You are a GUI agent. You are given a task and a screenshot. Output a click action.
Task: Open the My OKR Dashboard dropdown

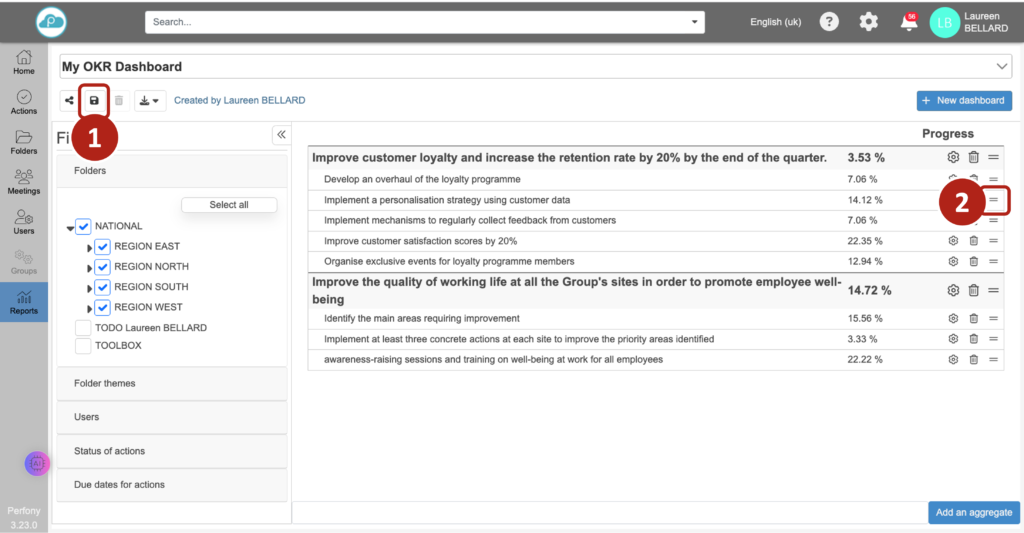coord(1003,67)
